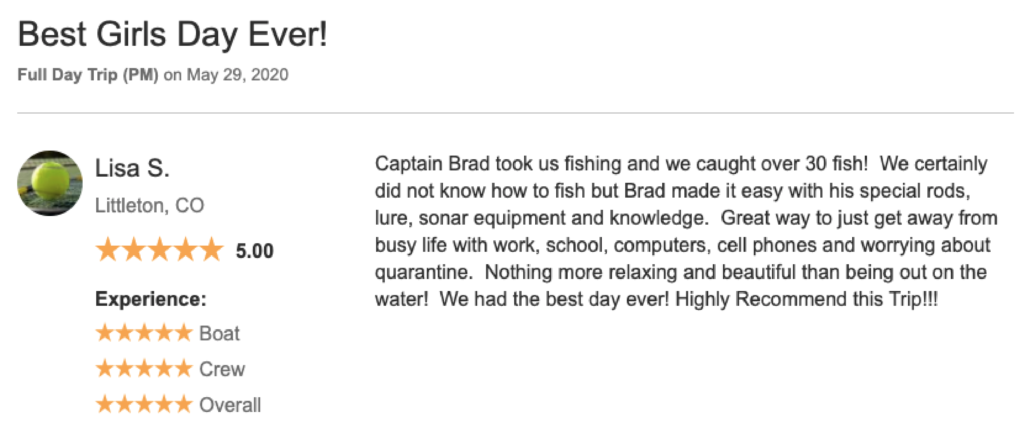Click the Crew rating label
The width and height of the screenshot is (1024, 444).
[x=222, y=370]
